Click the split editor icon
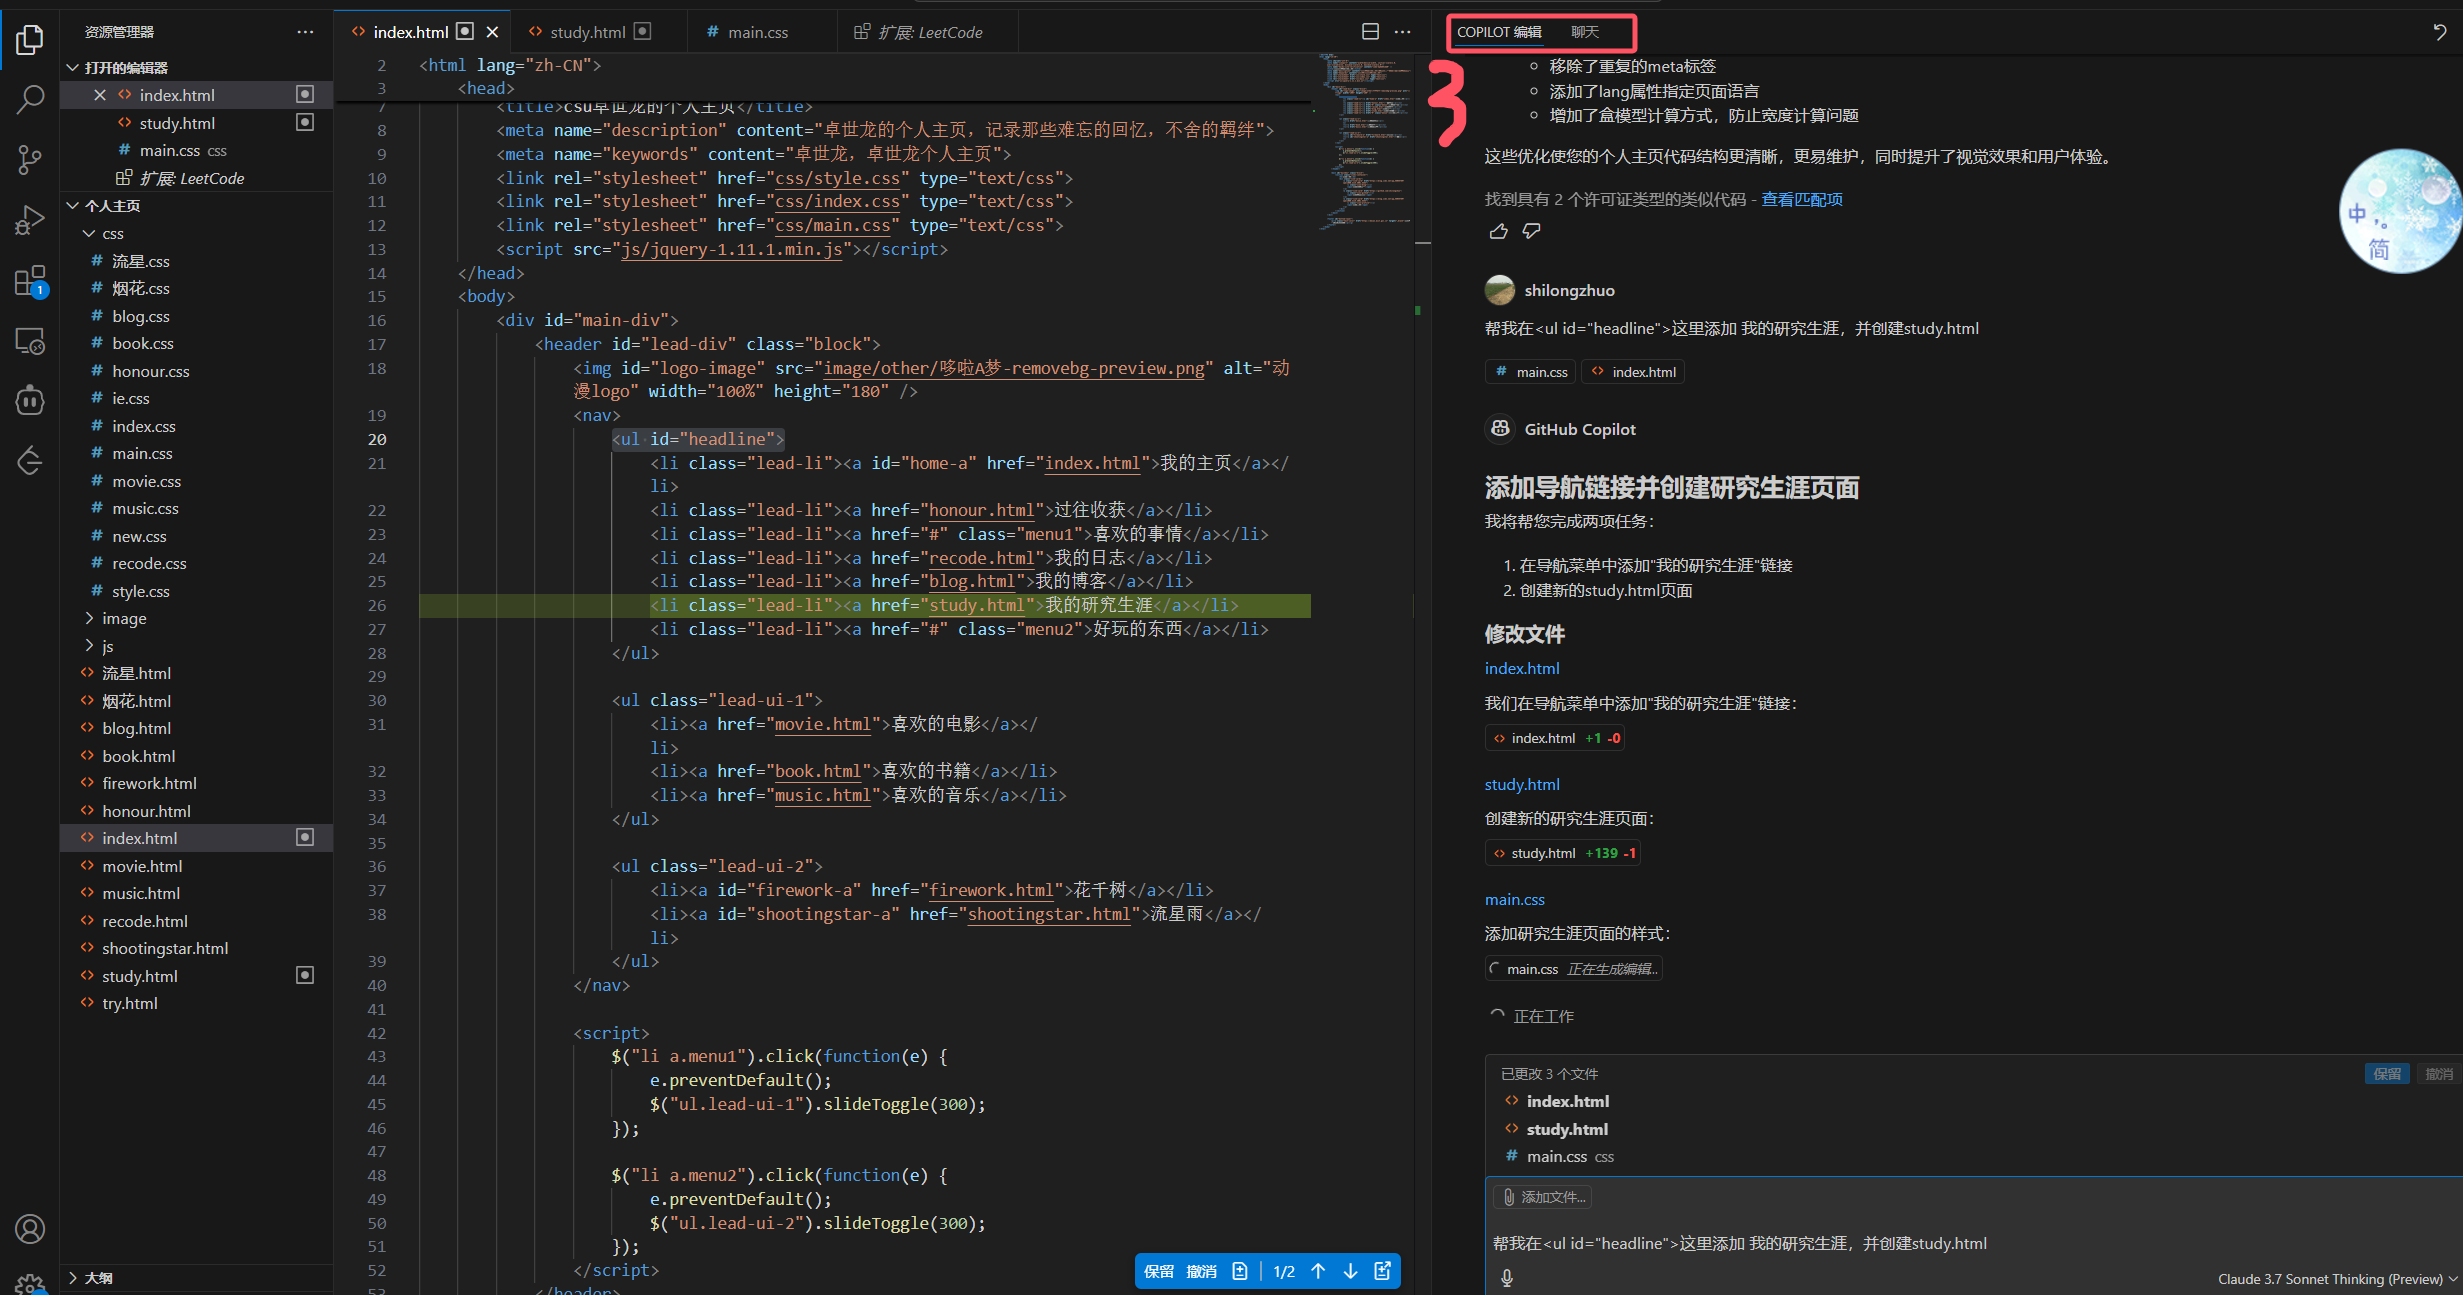This screenshot has width=2463, height=1295. 1370,32
